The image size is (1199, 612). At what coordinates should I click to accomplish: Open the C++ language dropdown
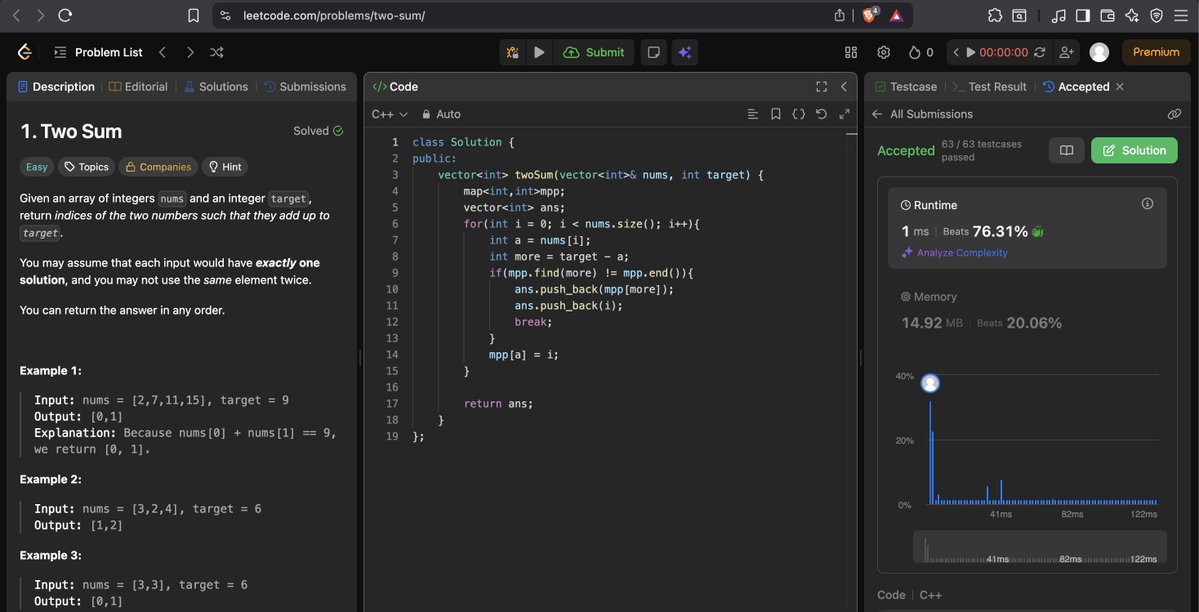(386, 113)
